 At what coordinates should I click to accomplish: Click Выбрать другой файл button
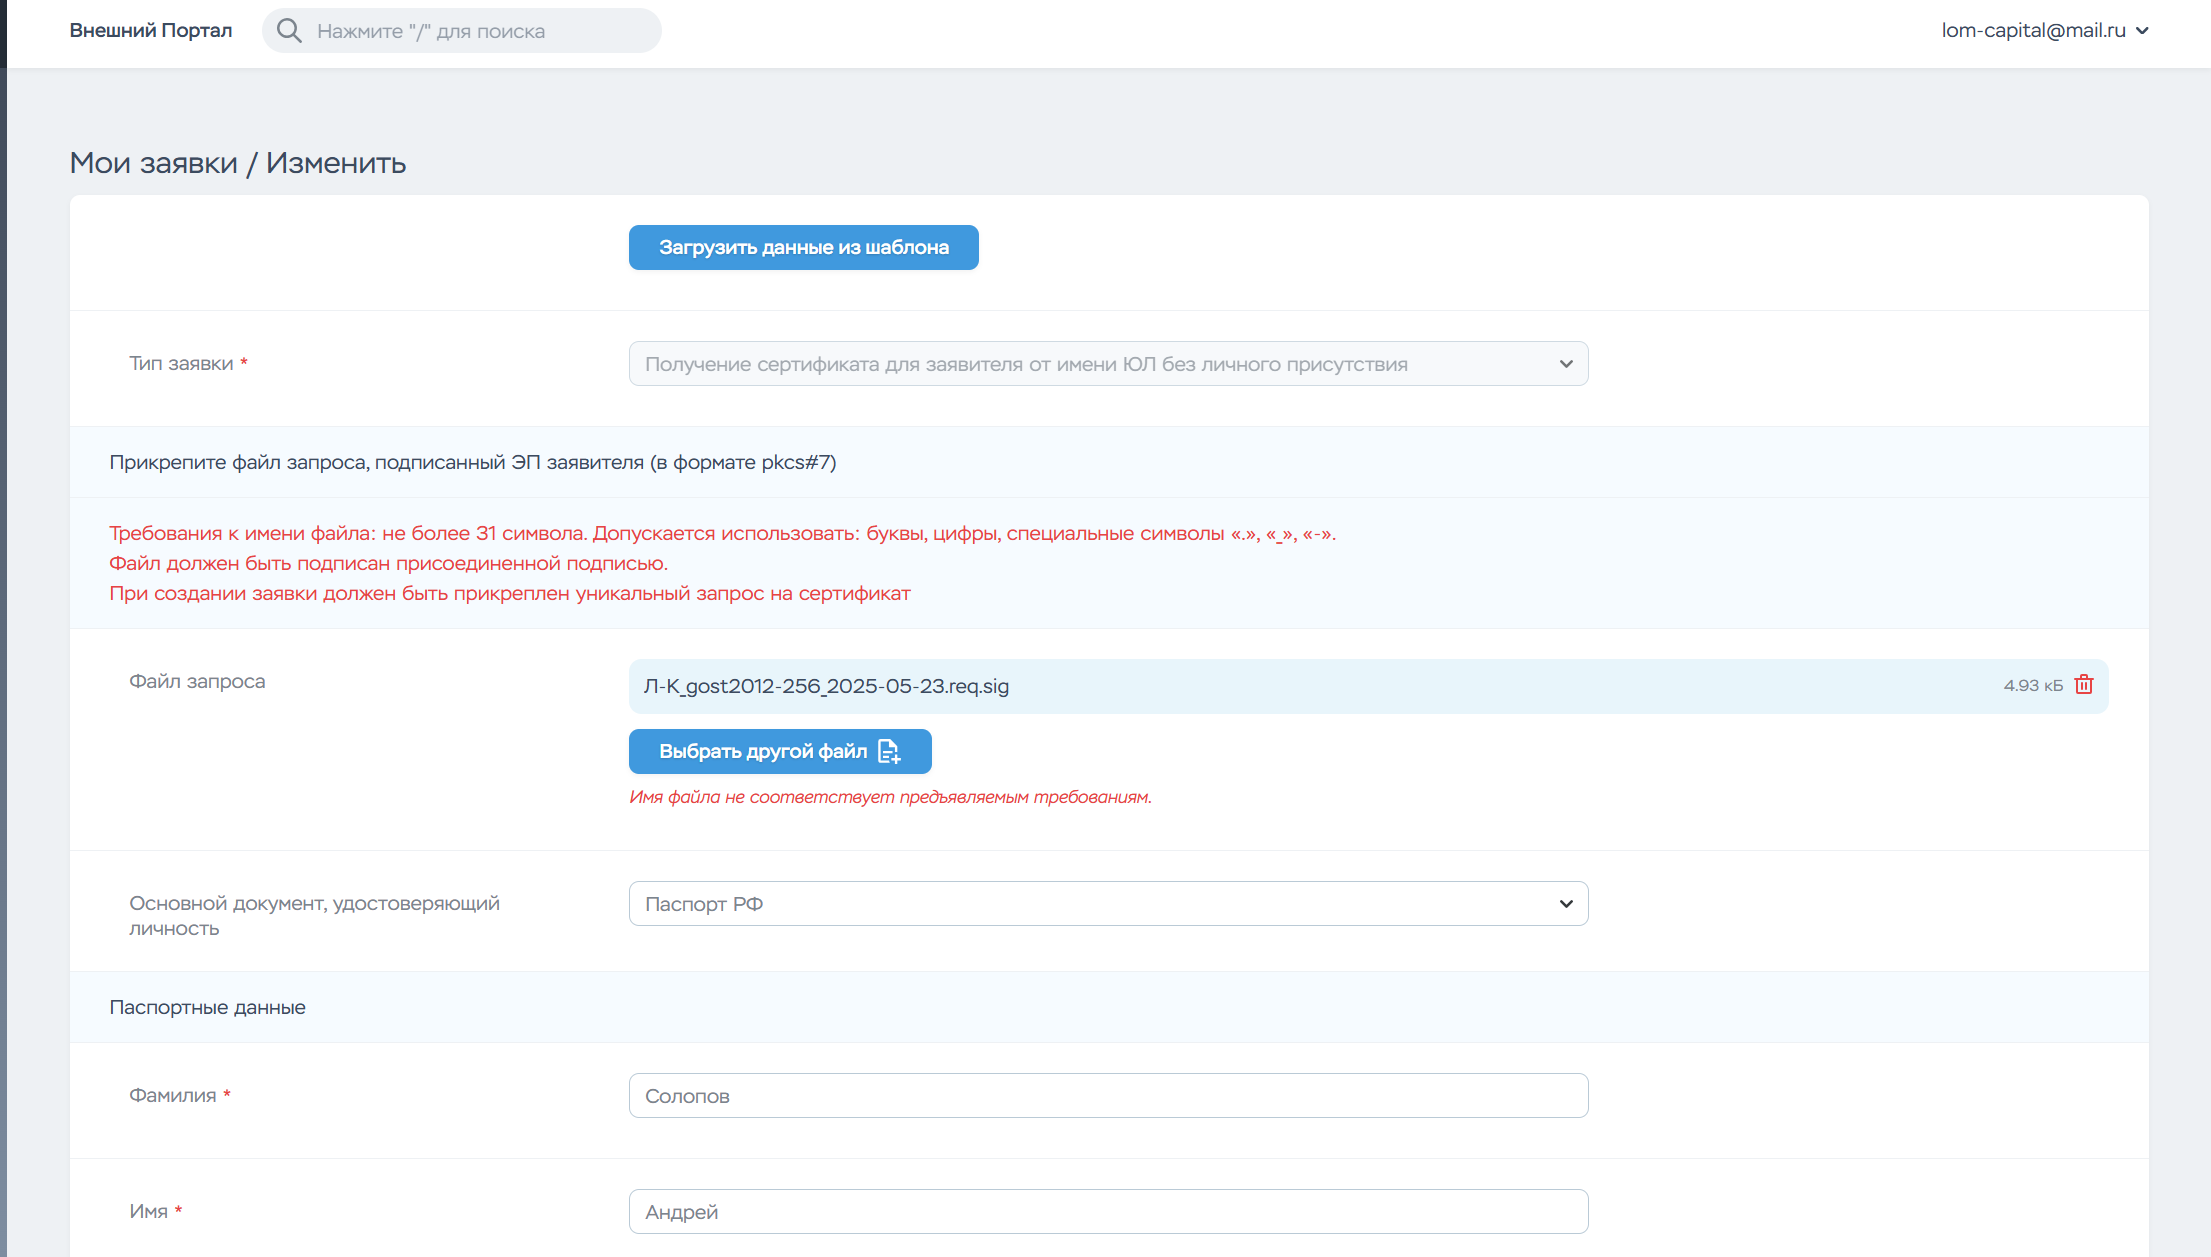click(x=780, y=752)
